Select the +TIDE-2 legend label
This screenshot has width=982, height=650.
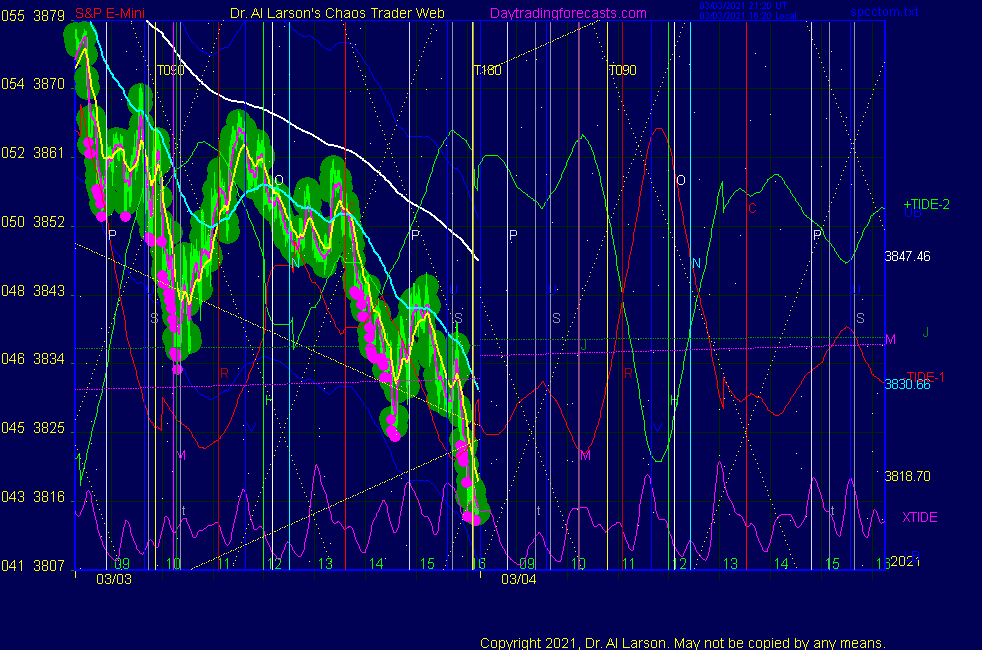click(926, 204)
